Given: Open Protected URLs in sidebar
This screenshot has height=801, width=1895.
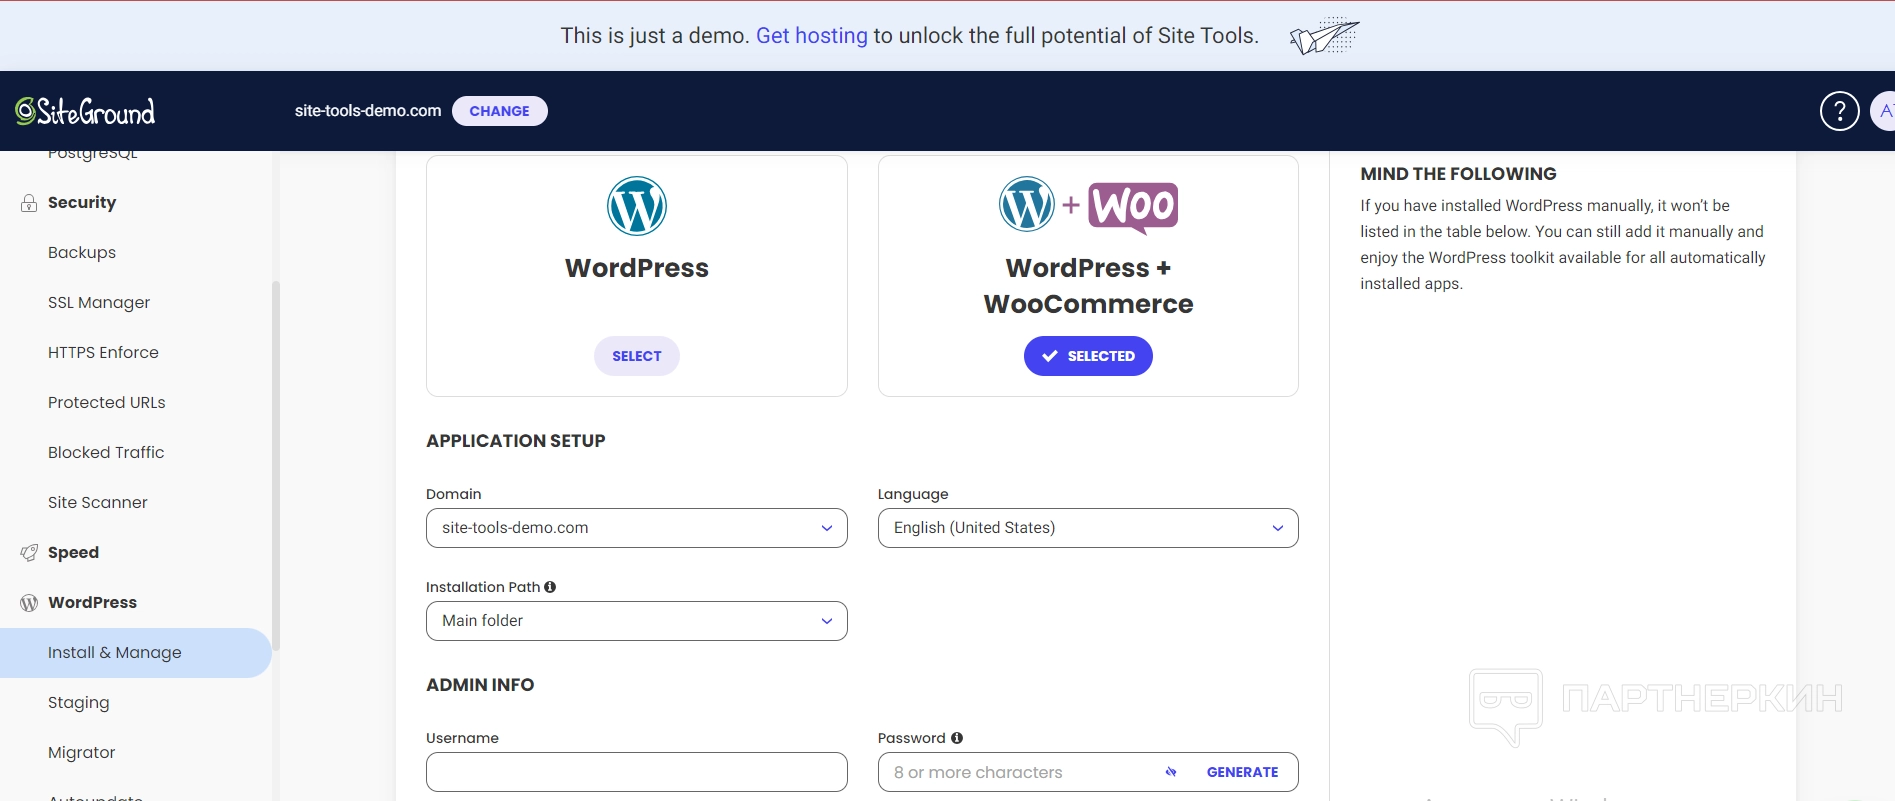Looking at the screenshot, I should (x=107, y=403).
